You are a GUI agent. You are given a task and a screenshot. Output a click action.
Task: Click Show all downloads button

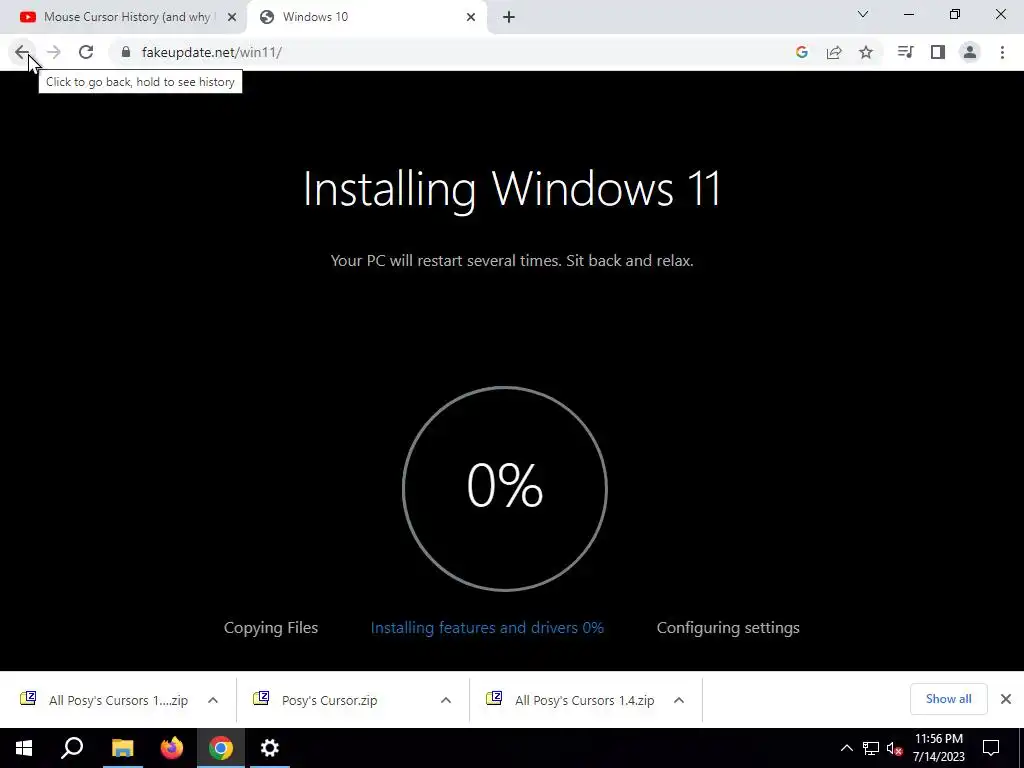click(948, 699)
